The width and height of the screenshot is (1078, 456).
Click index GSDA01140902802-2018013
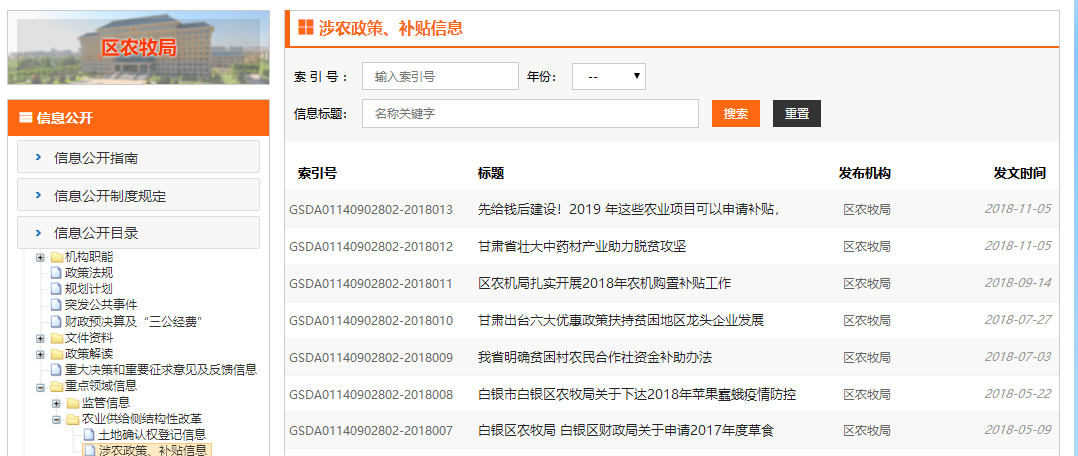[x=371, y=209]
